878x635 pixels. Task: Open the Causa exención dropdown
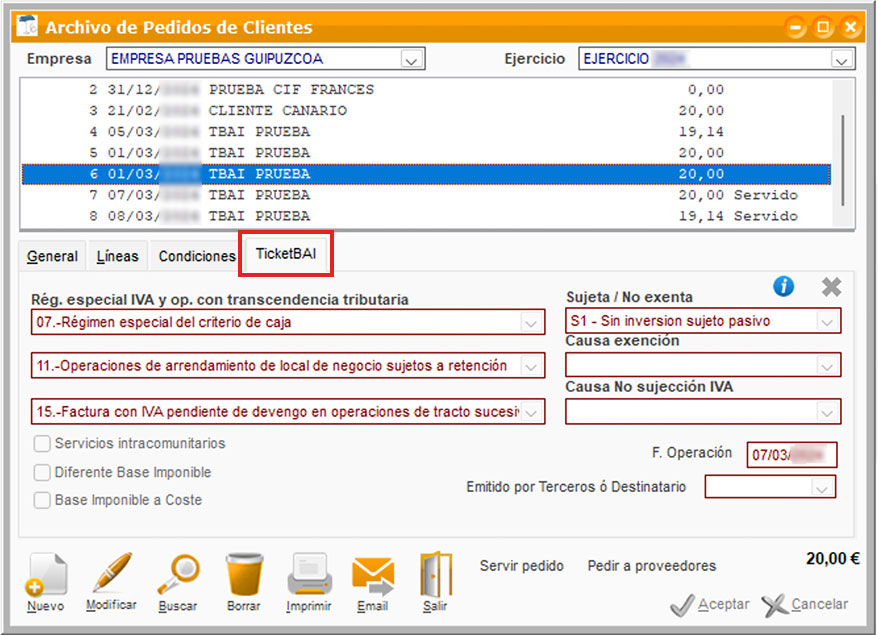(x=827, y=366)
